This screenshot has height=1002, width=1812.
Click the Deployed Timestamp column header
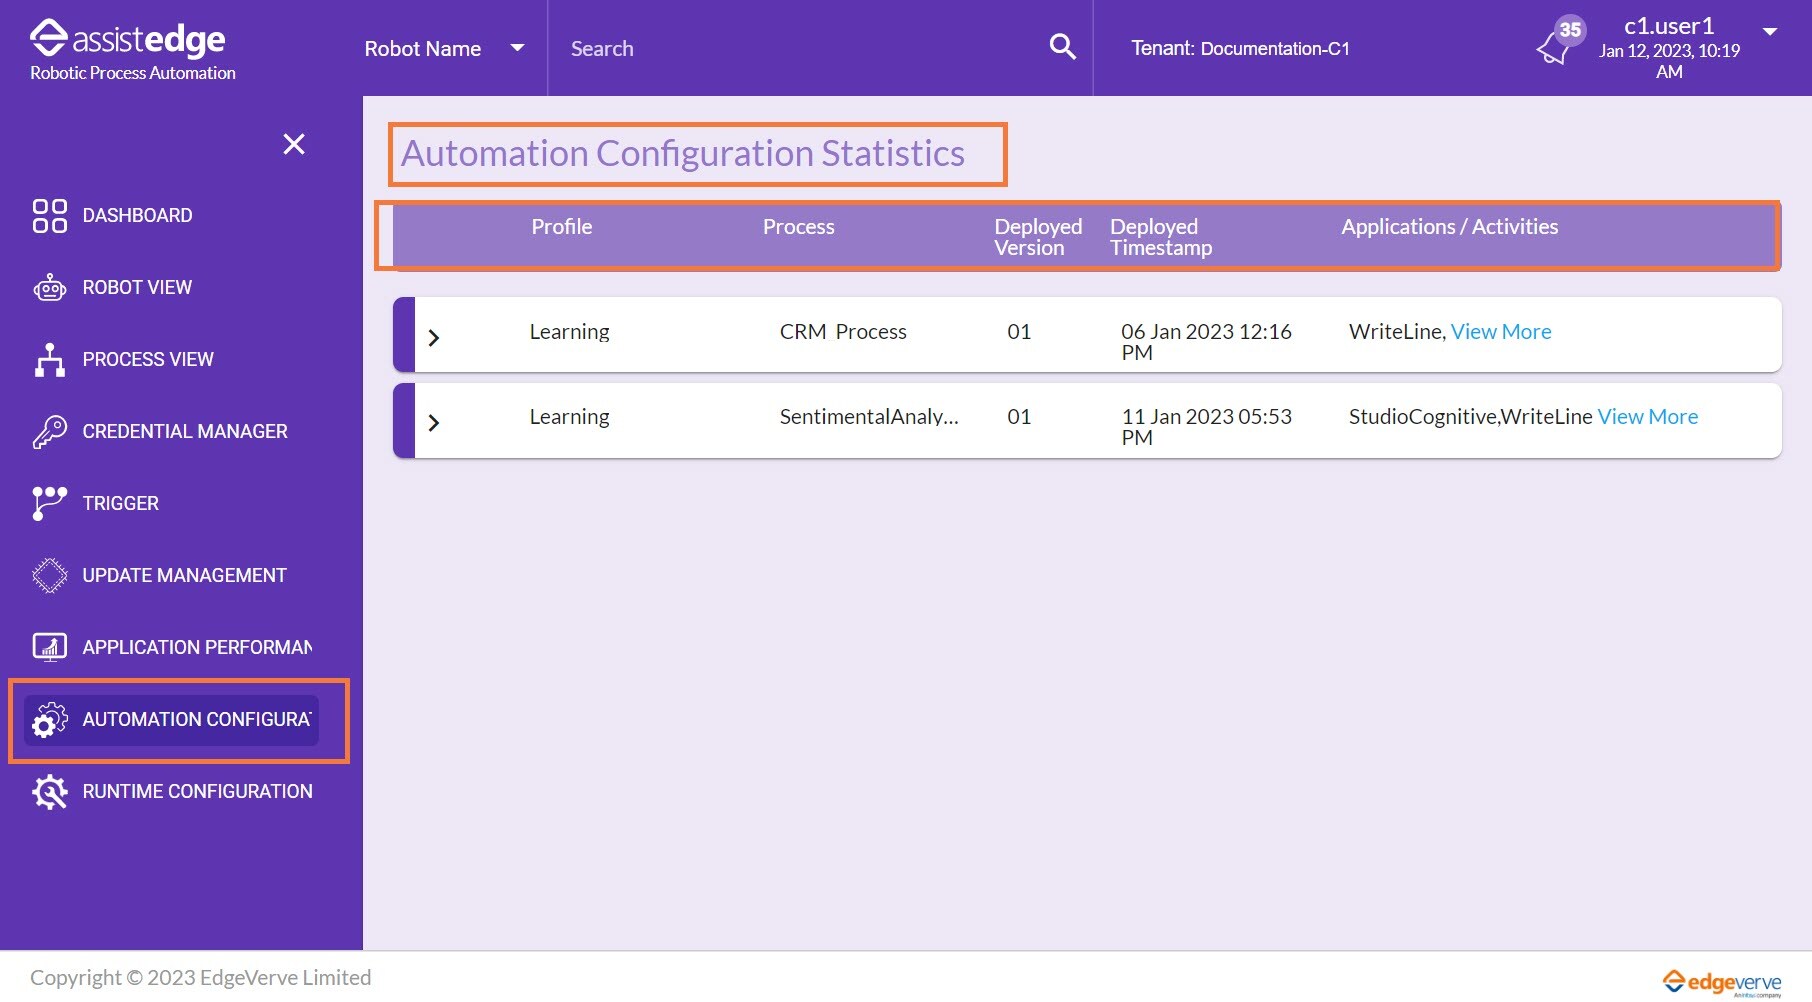(1161, 237)
